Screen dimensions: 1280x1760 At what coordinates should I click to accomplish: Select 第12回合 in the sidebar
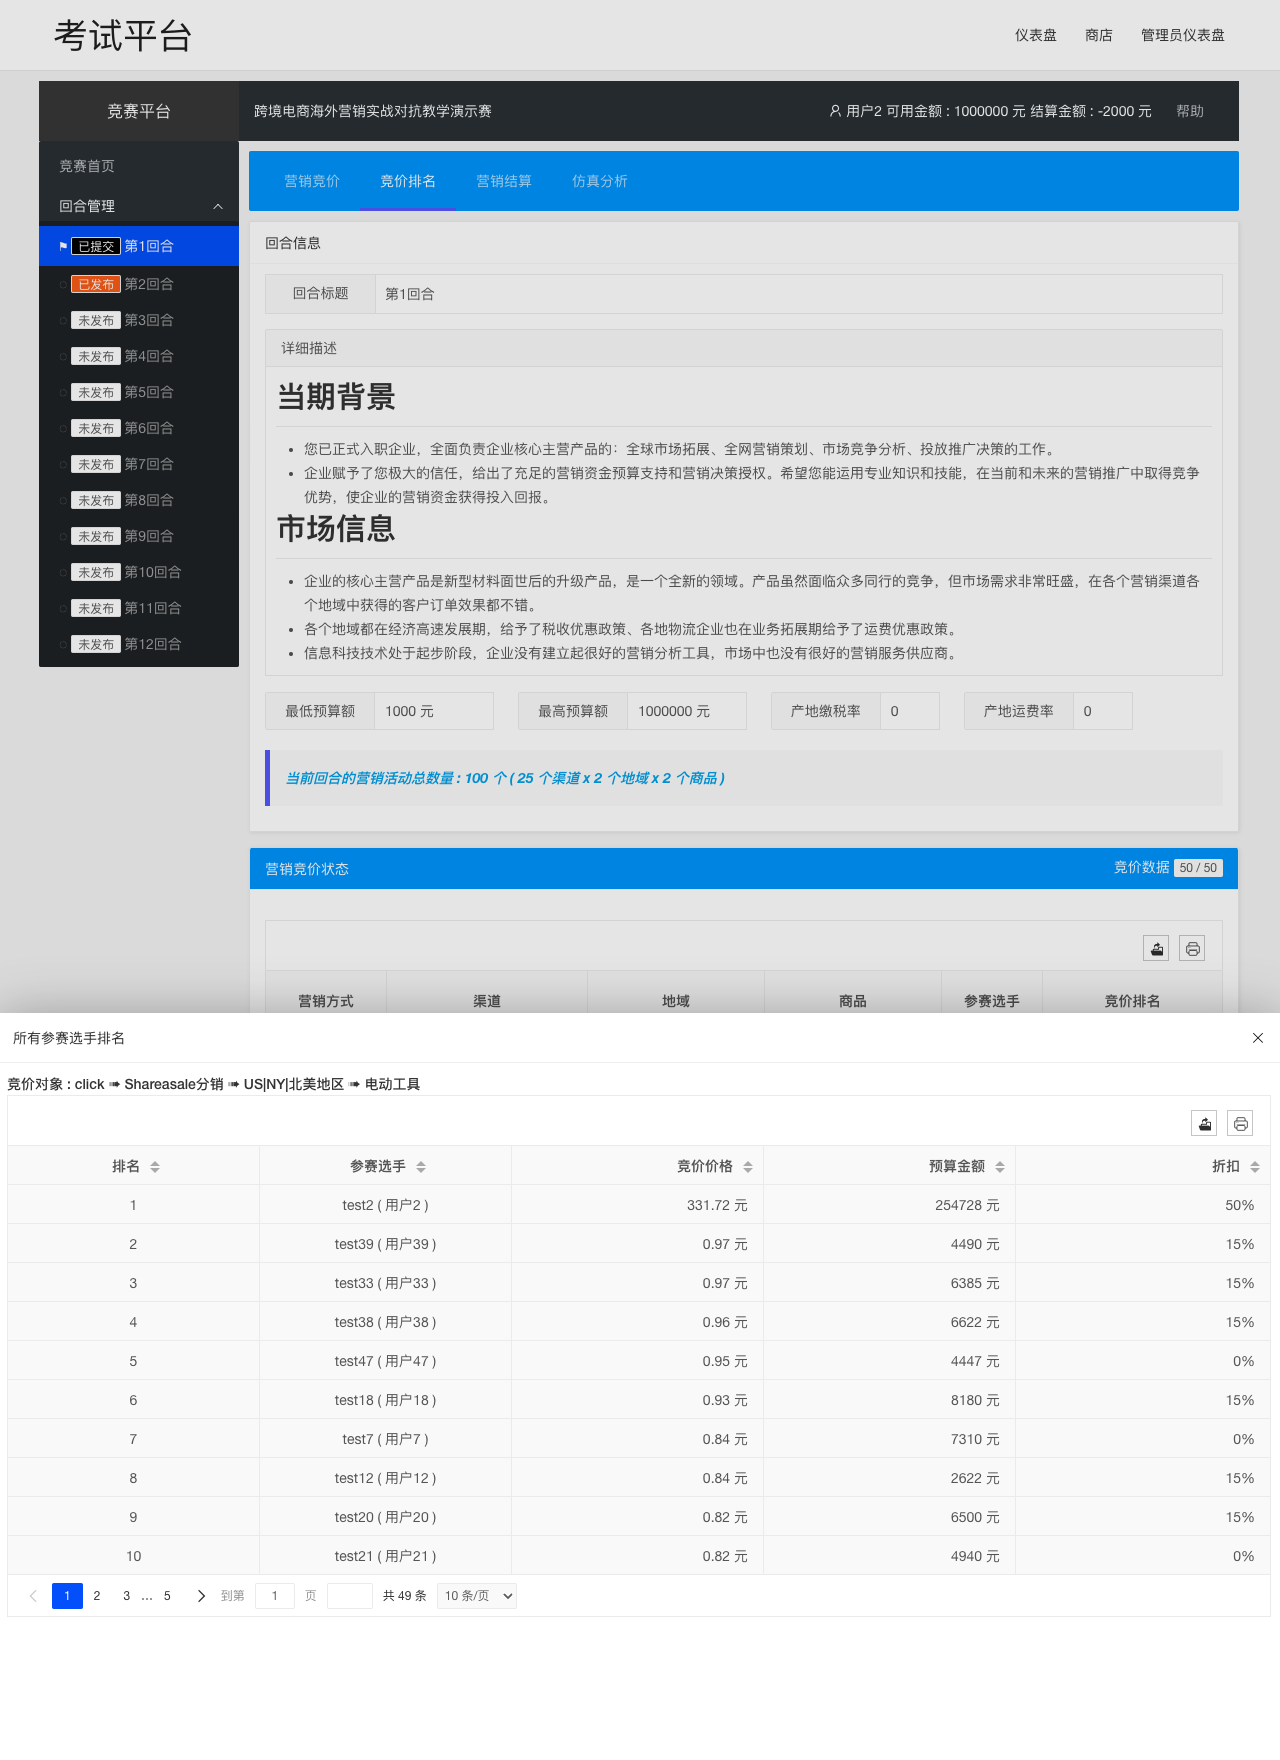click(x=139, y=644)
